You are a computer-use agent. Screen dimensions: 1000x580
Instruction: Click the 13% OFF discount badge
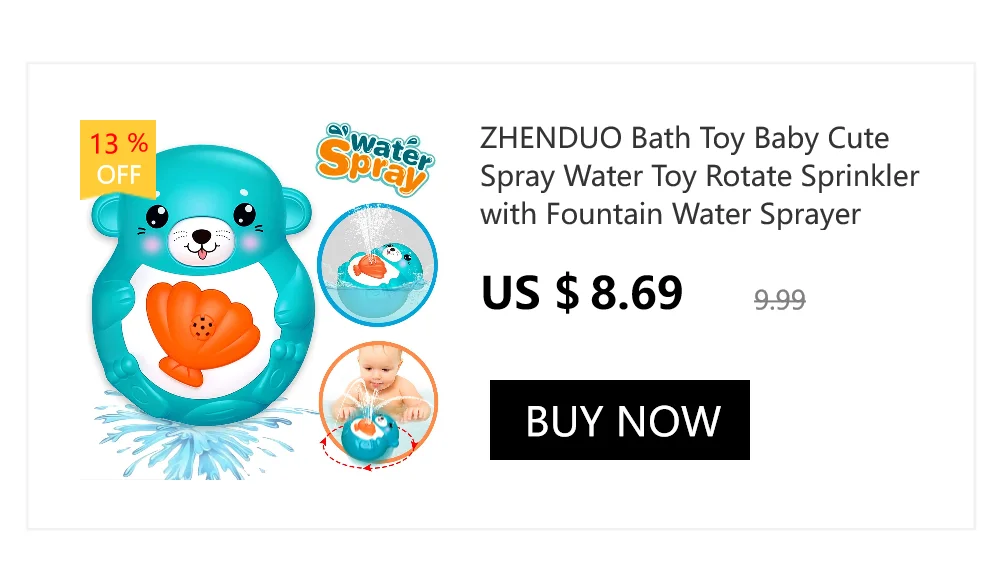click(x=118, y=159)
